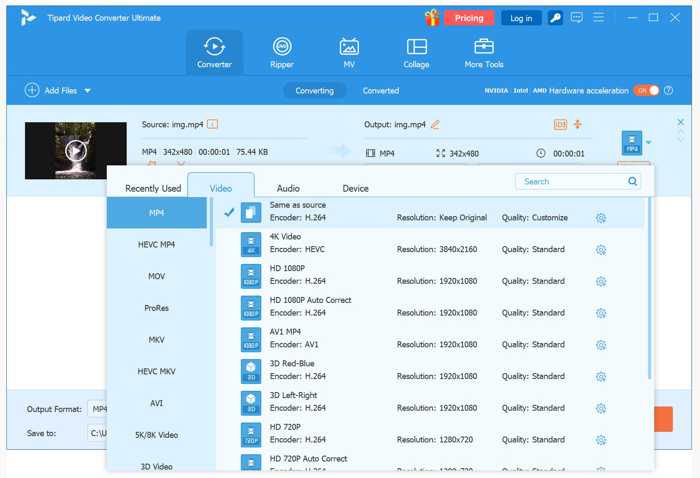Rename output file with pencil icon
700x478 pixels.
coord(435,125)
